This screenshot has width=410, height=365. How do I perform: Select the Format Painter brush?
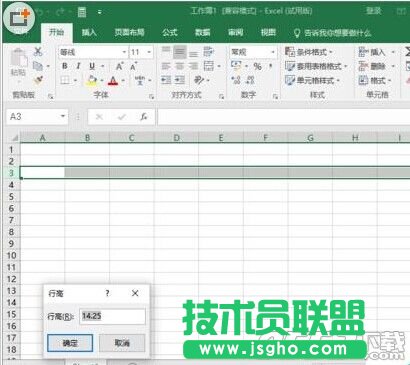38,80
